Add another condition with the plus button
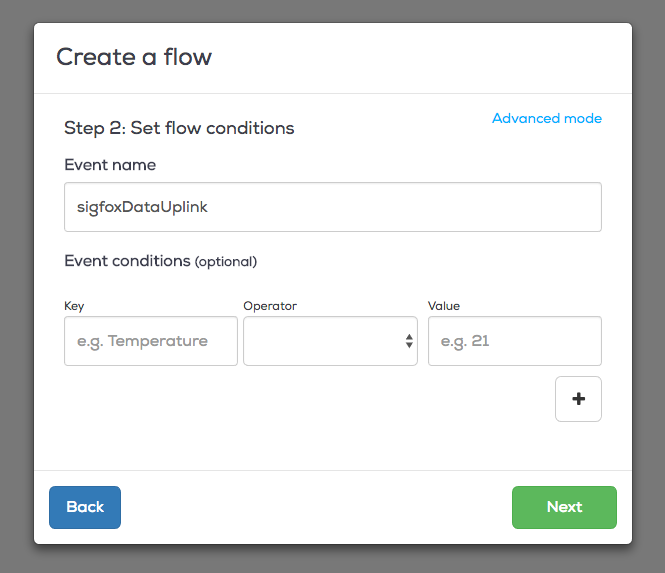Image resolution: width=665 pixels, height=573 pixels. pos(578,399)
